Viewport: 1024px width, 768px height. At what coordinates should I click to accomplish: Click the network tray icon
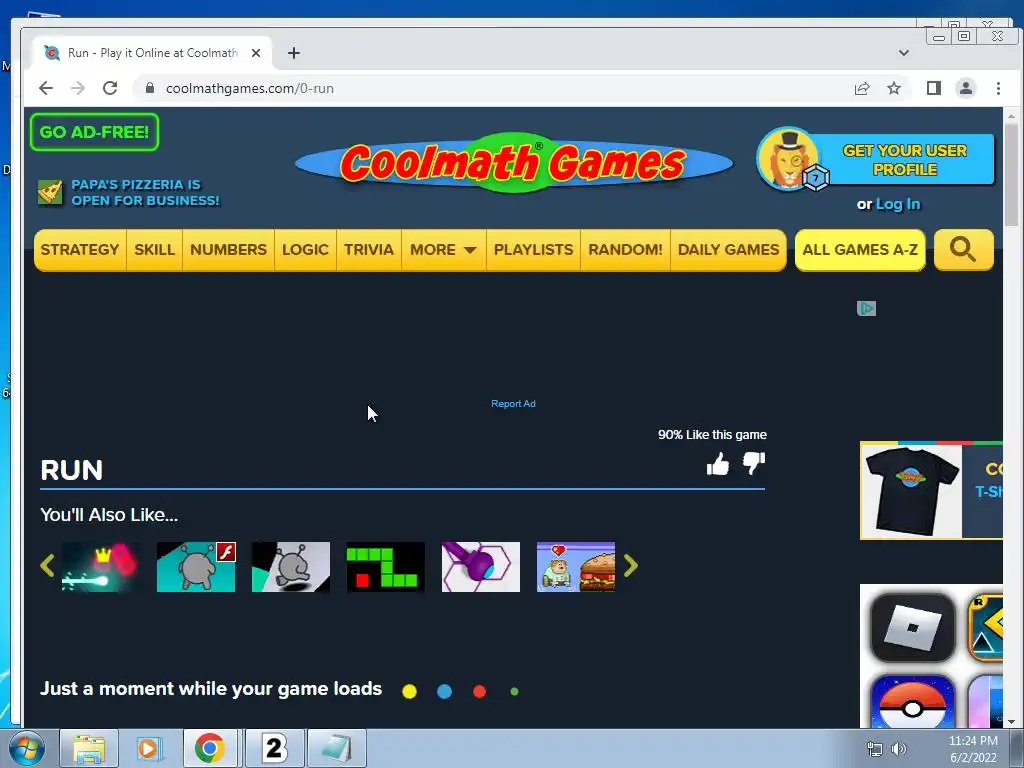tap(874, 749)
